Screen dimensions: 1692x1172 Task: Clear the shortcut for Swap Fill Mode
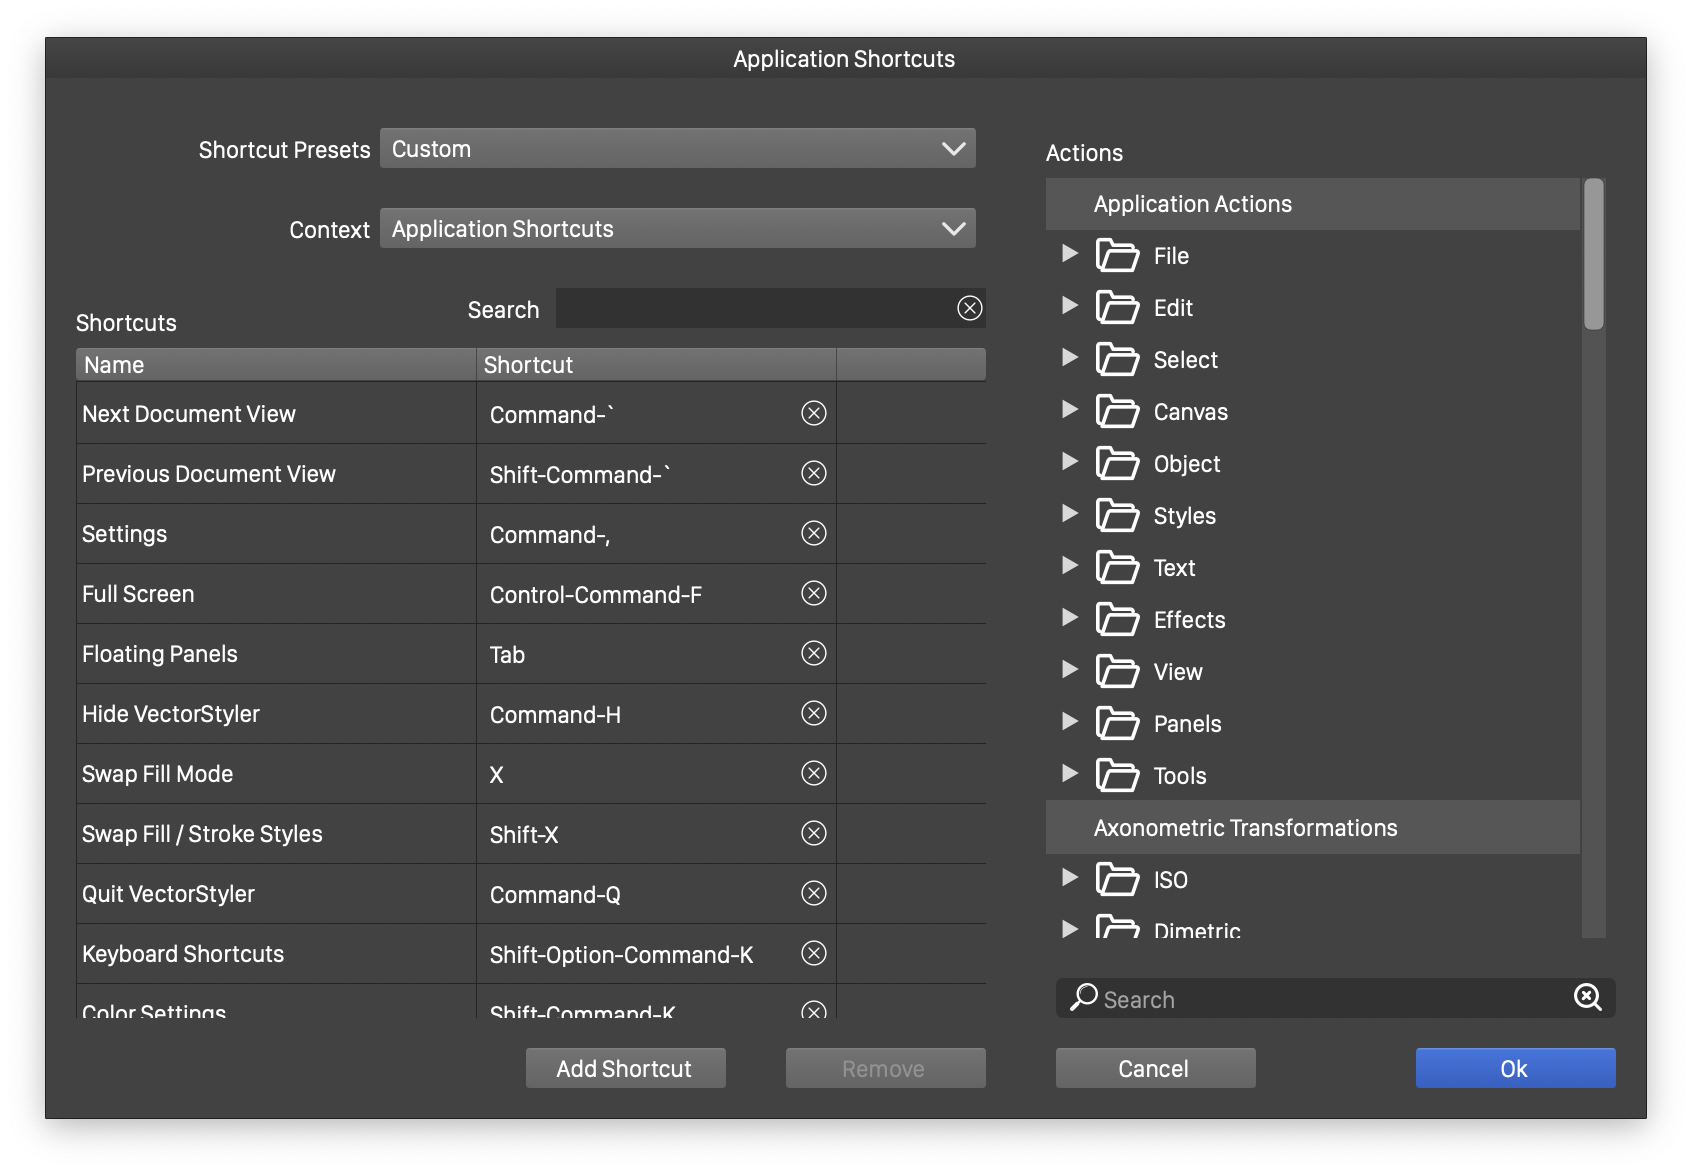pos(814,773)
